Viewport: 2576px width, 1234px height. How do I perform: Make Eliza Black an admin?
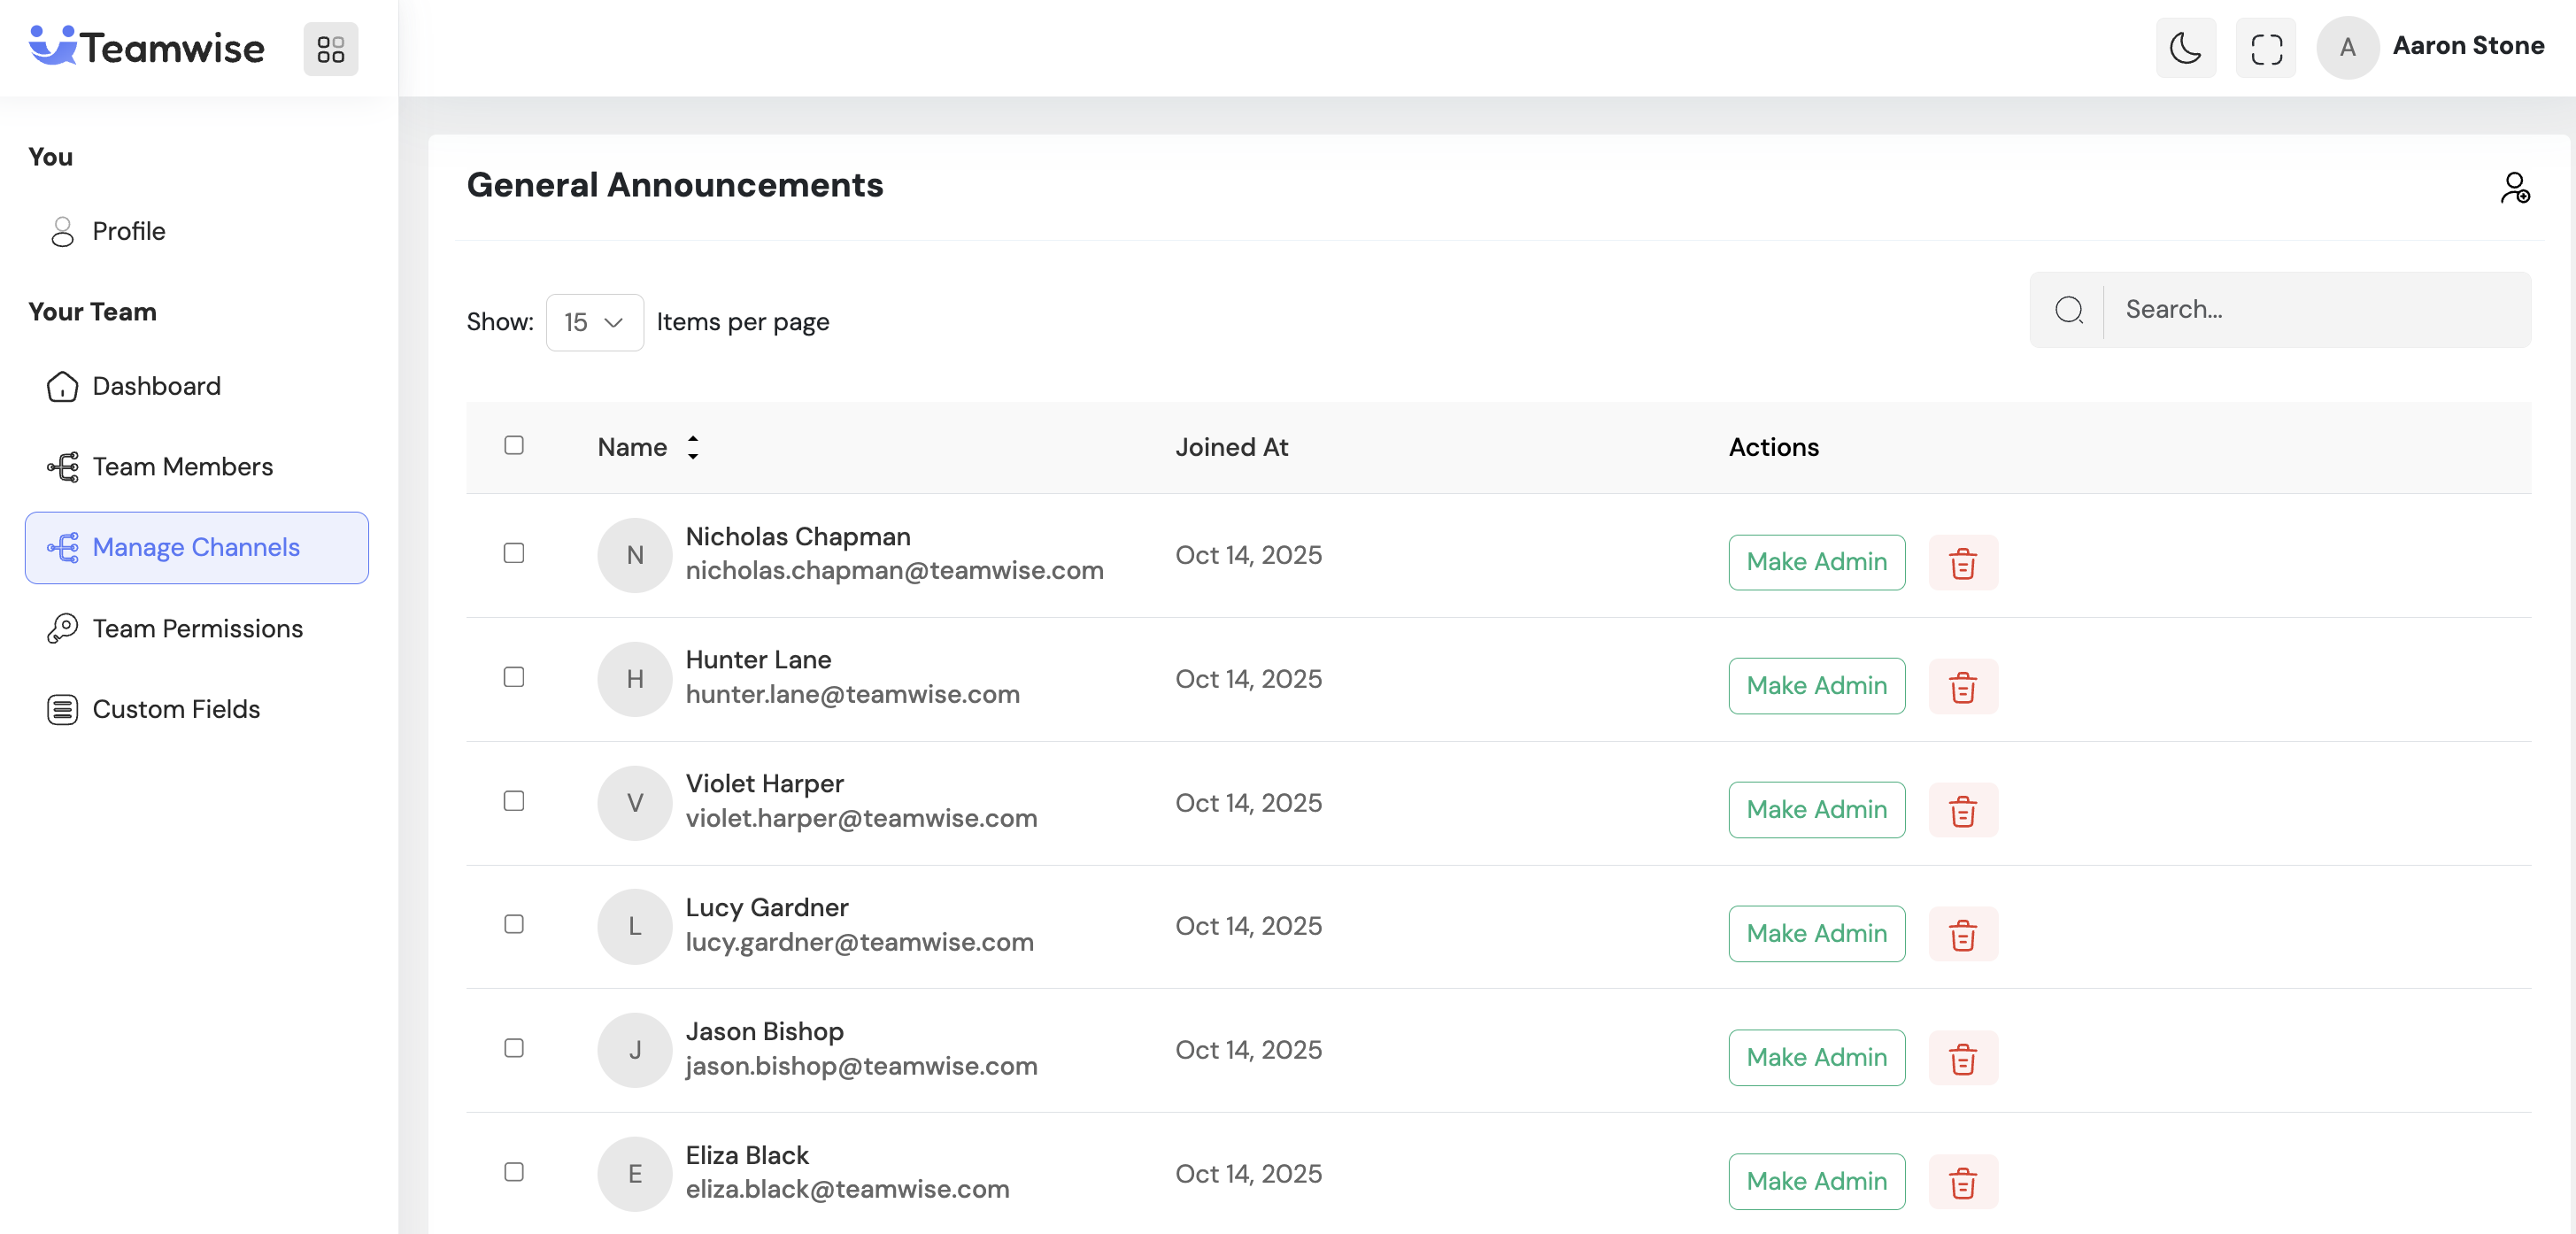(1816, 1181)
